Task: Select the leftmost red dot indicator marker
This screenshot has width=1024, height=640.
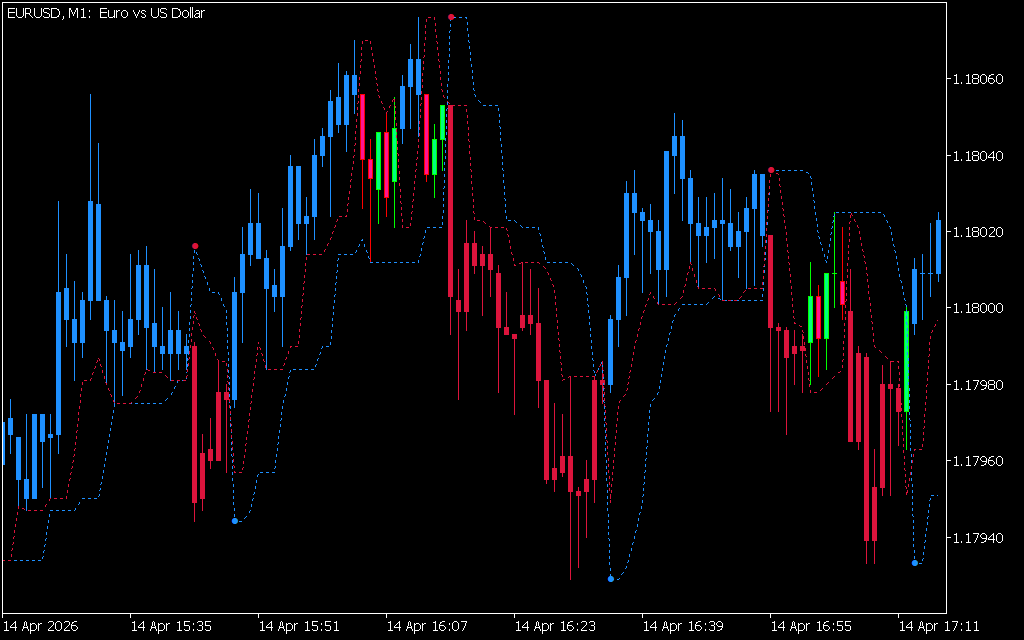Action: [x=195, y=246]
